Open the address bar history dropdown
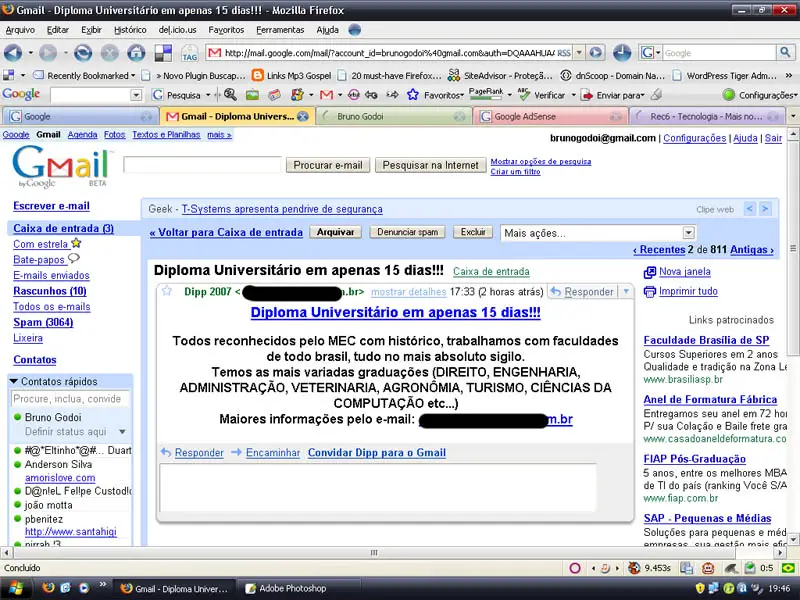This screenshot has height=600, width=800. click(x=579, y=53)
